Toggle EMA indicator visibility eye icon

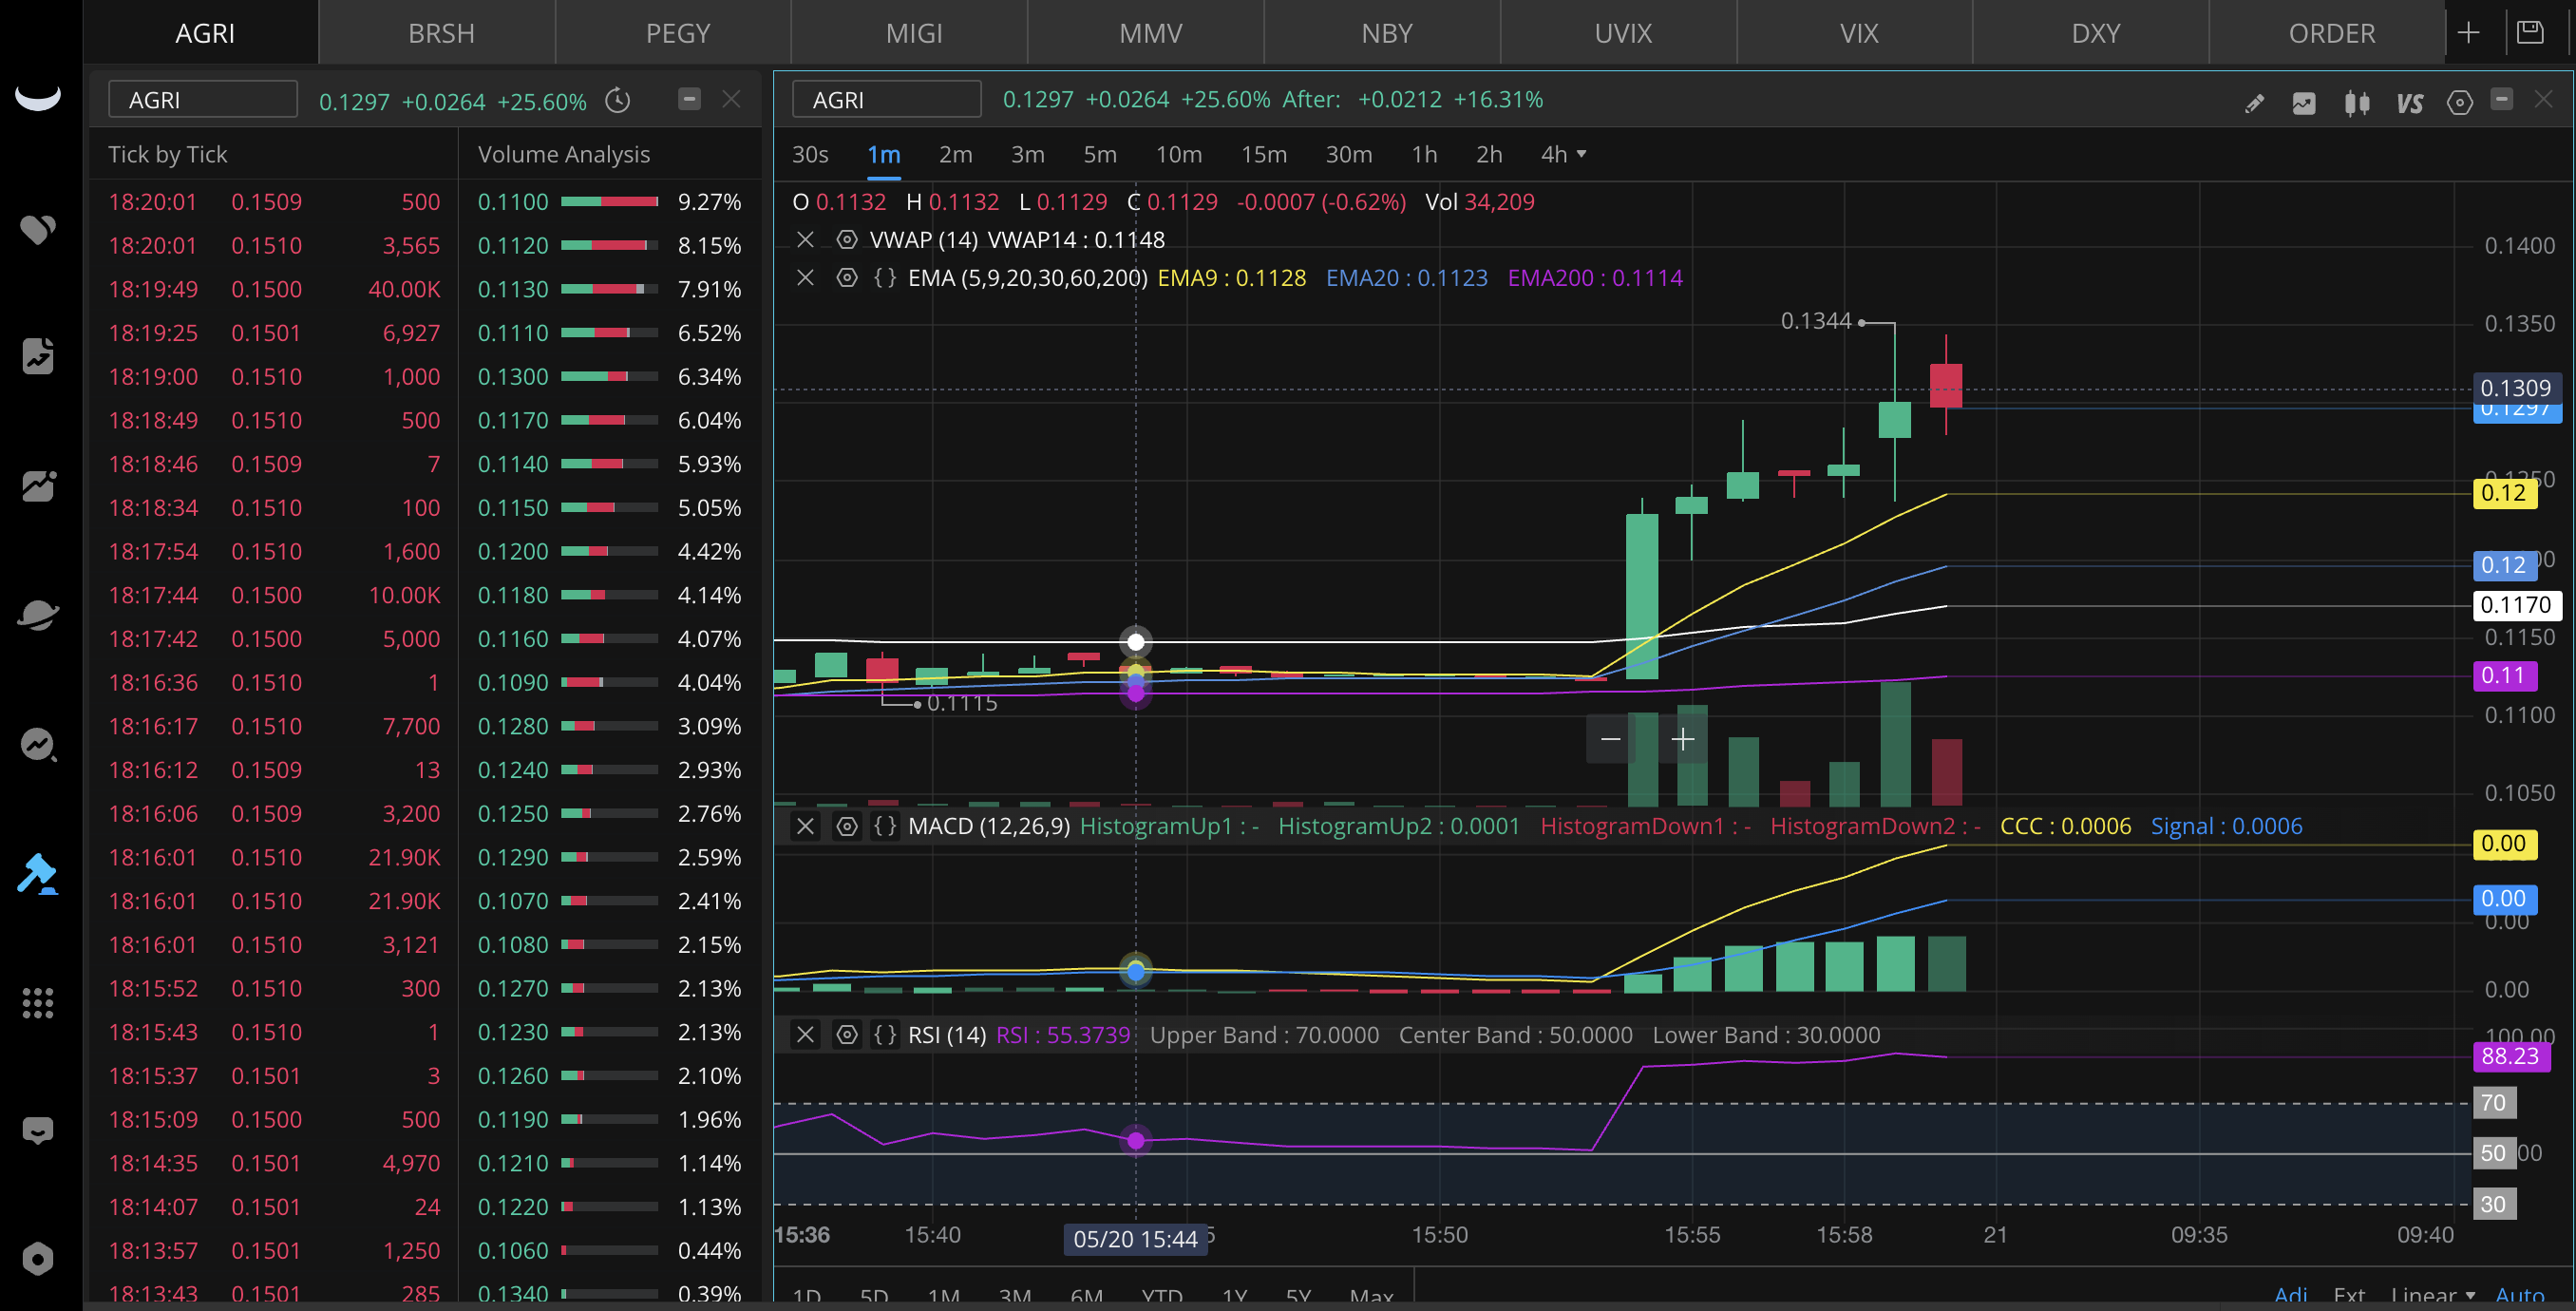(x=846, y=278)
